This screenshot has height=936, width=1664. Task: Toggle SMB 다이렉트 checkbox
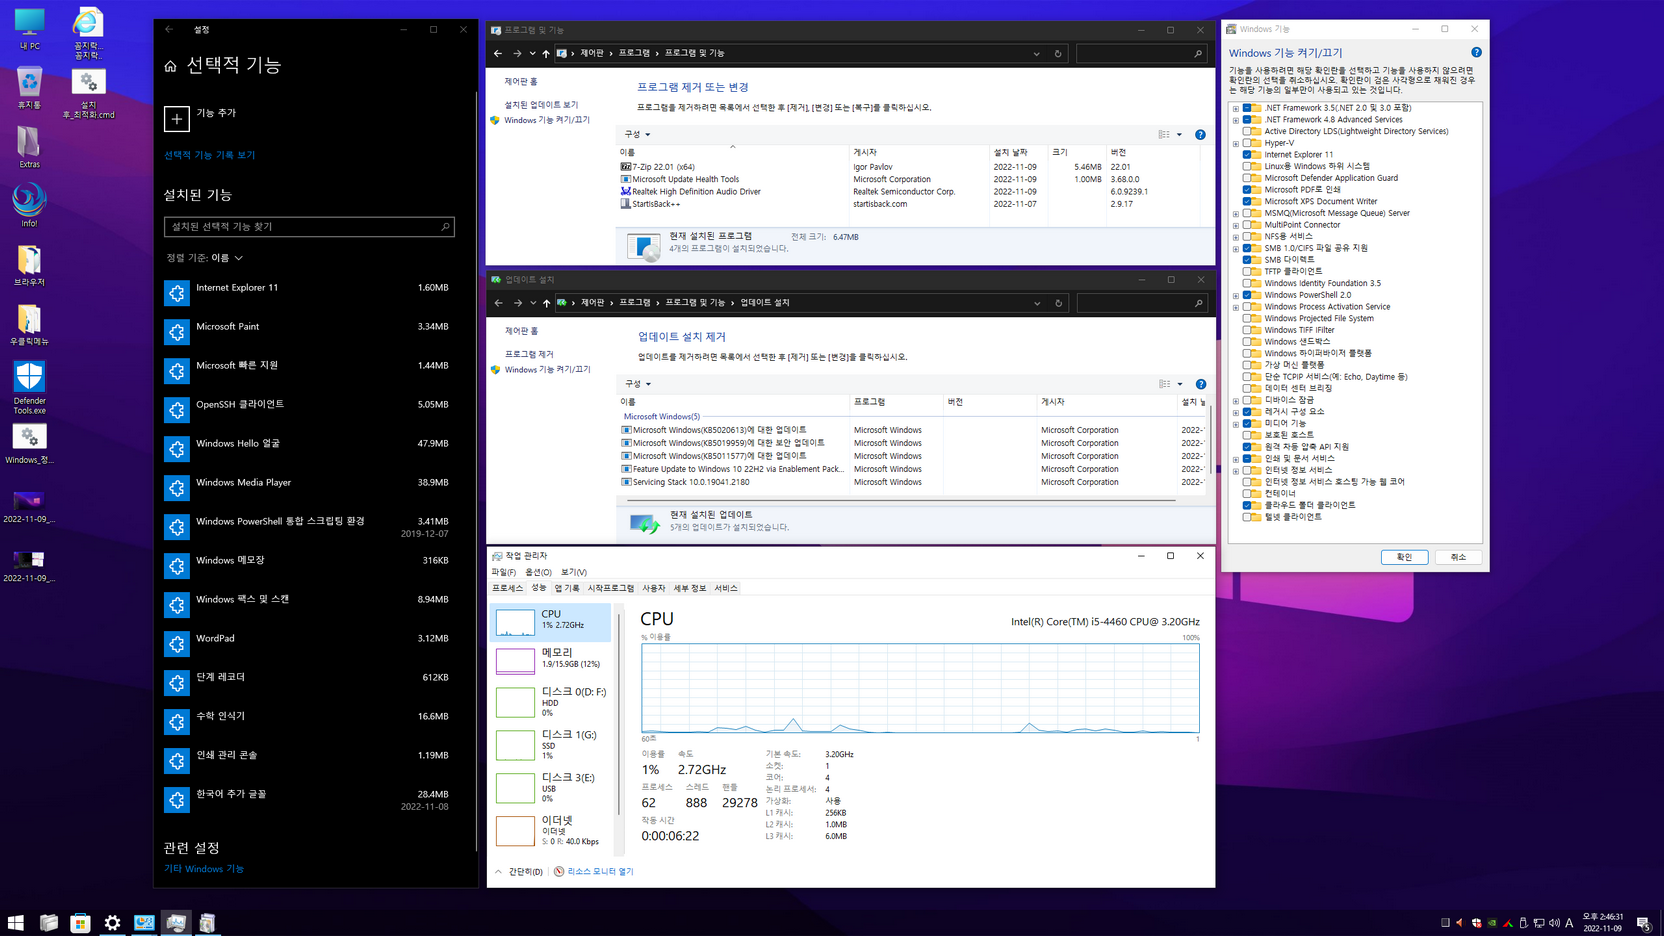click(1247, 260)
